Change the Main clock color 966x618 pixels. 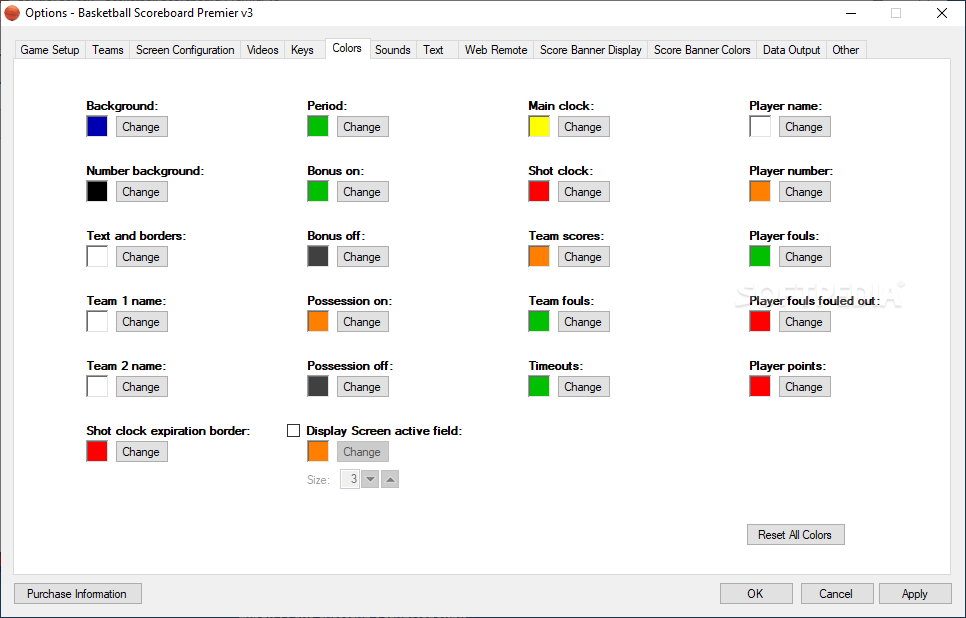tap(584, 127)
